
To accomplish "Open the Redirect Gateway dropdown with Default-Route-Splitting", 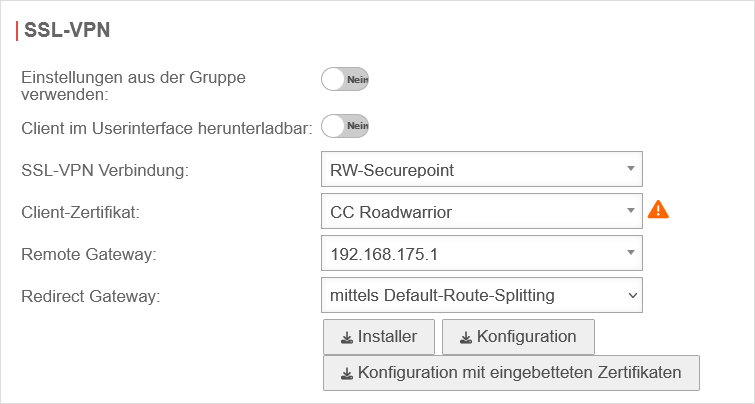I will click(x=481, y=295).
